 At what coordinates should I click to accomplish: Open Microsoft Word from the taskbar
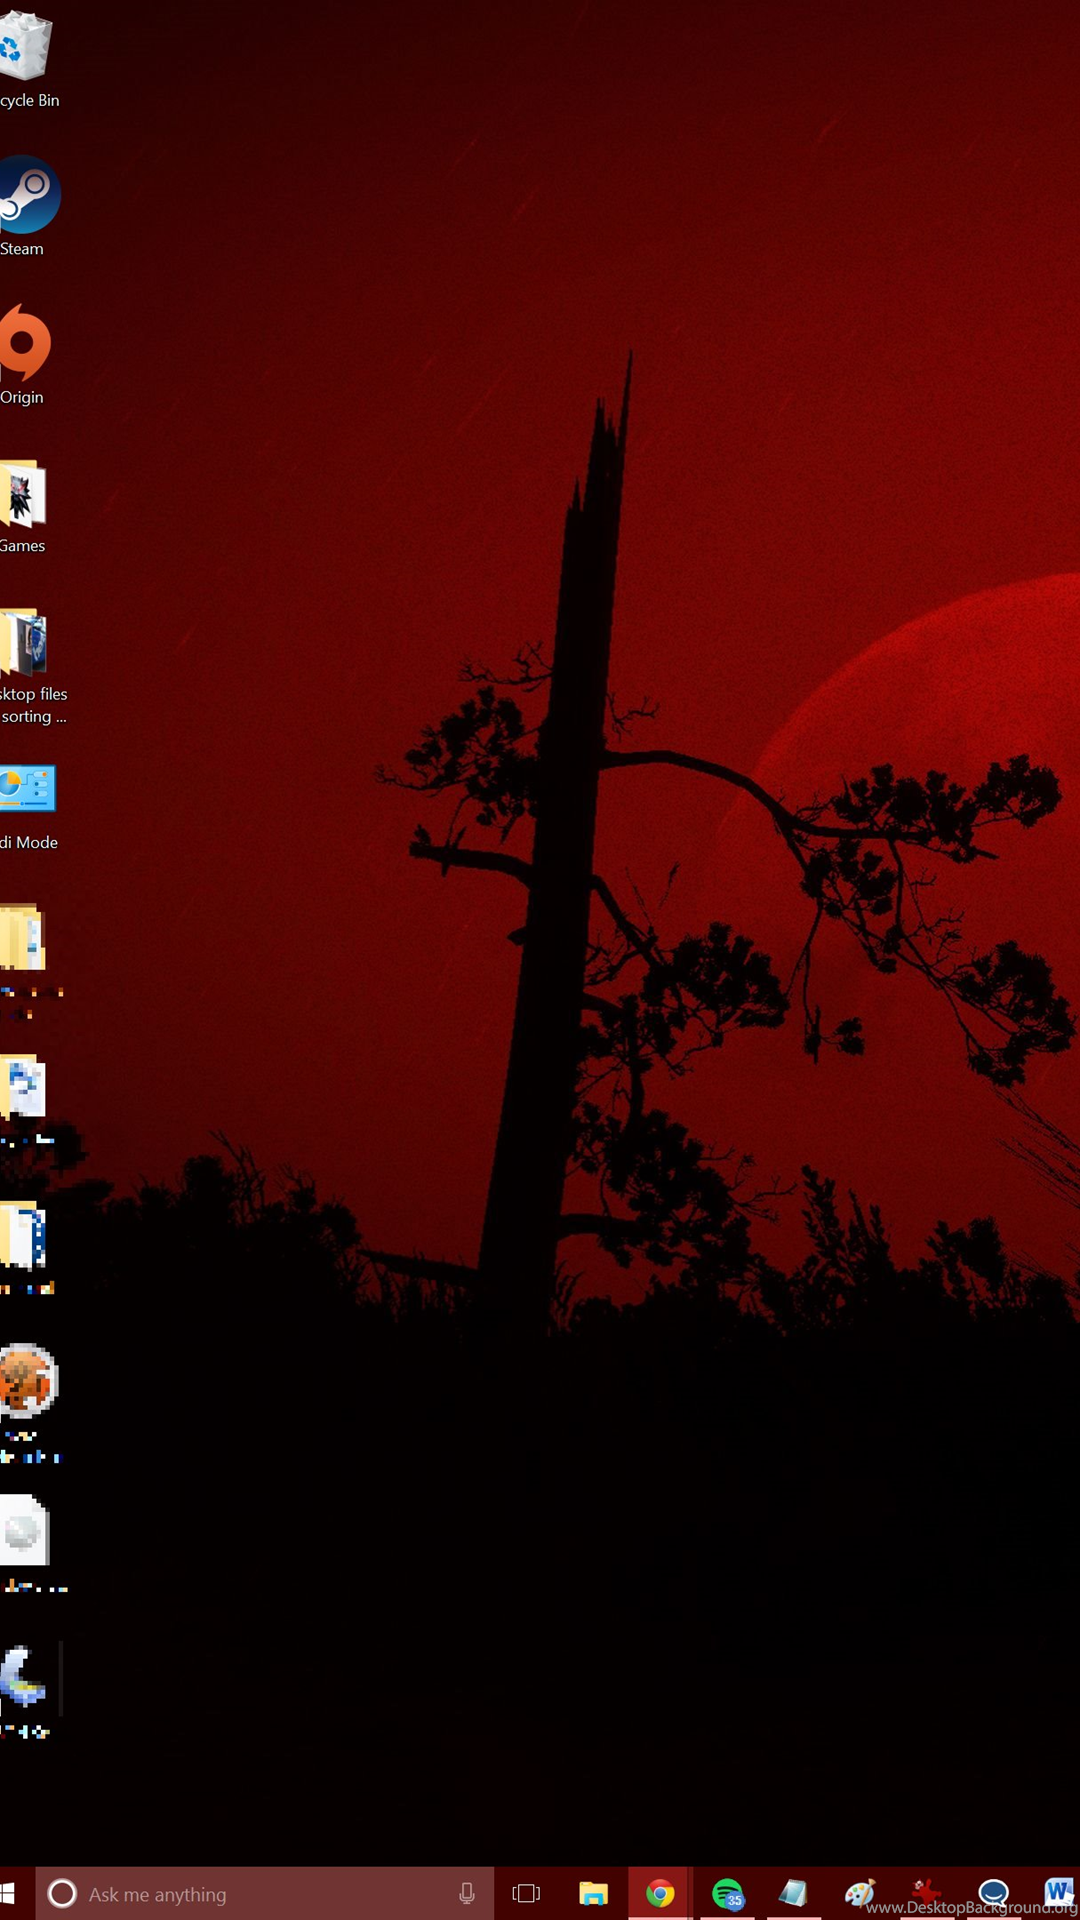(x=1058, y=1891)
